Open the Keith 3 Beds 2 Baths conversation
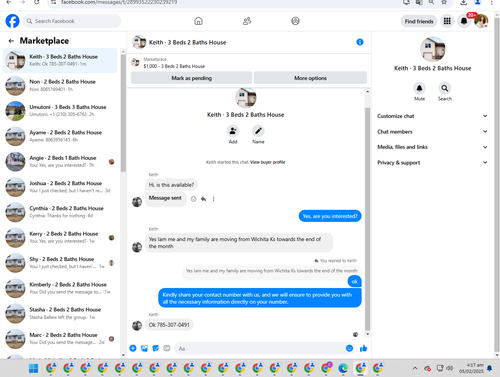This screenshot has height=377, width=500. point(60,60)
